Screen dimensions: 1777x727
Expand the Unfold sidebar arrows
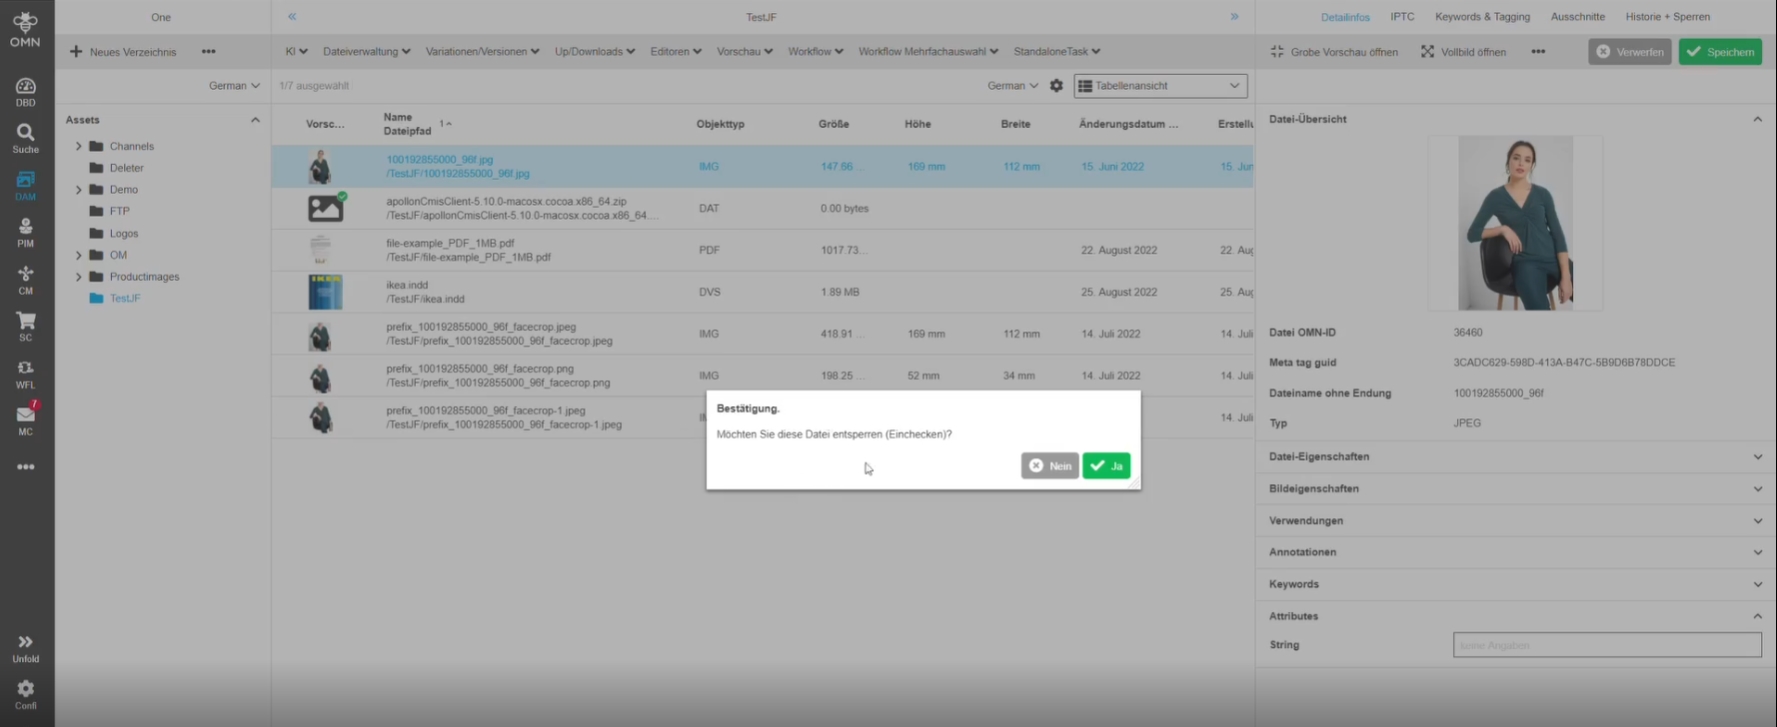26,647
